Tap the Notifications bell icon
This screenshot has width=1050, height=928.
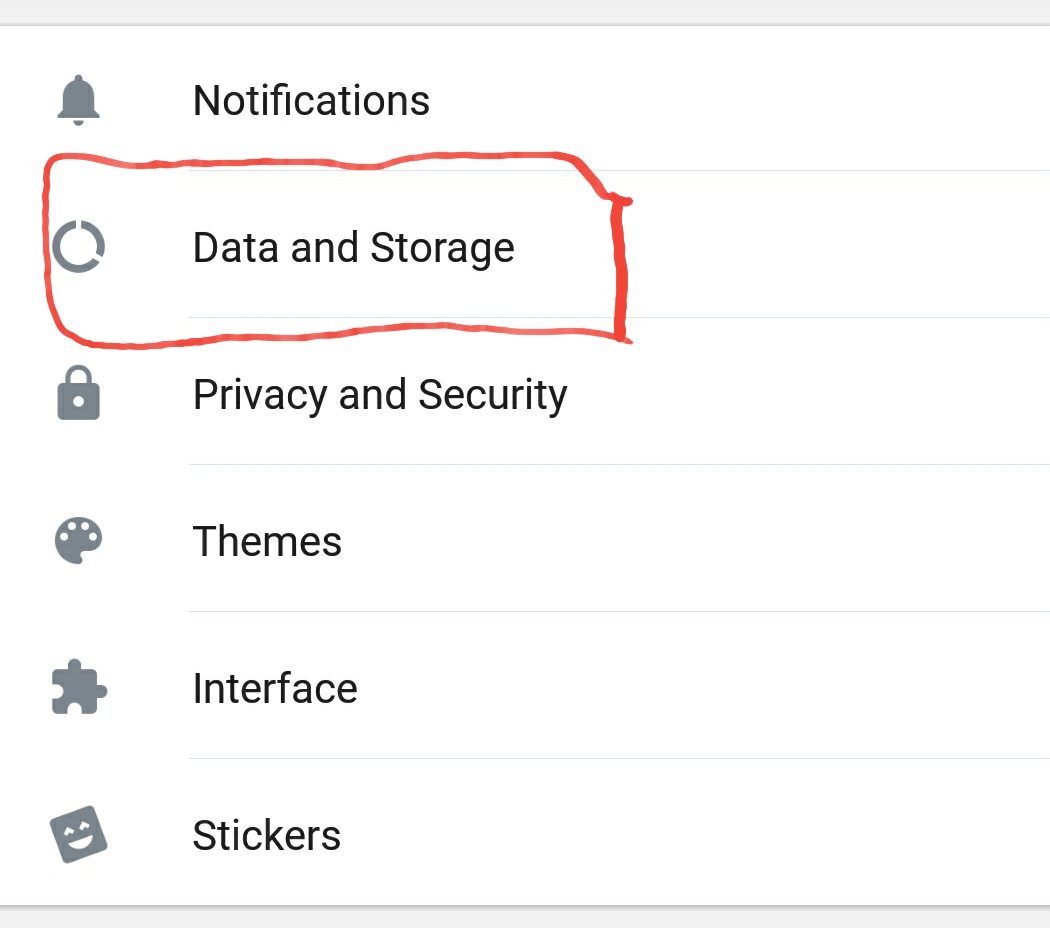(78, 100)
